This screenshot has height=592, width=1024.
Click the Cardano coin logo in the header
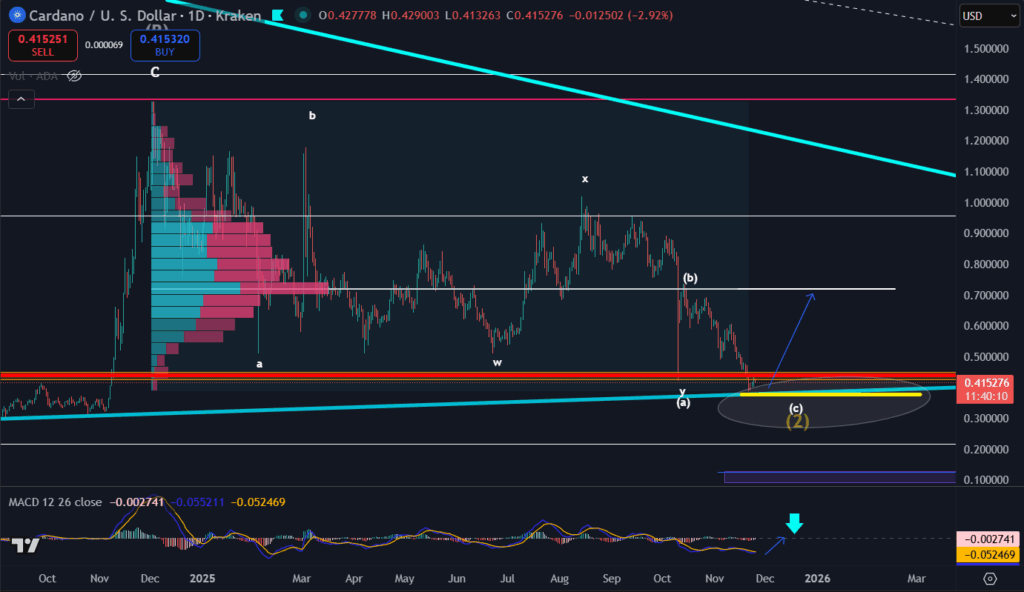point(17,15)
